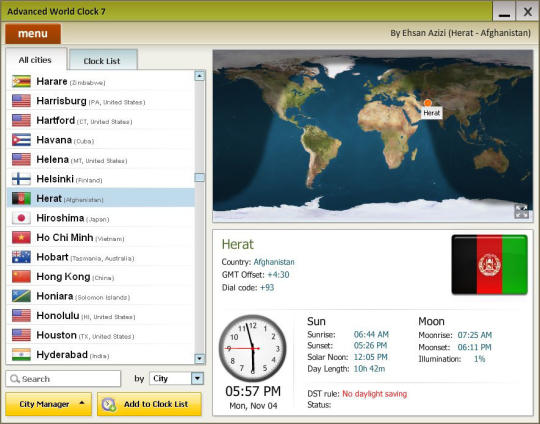The image size is (540, 424).
Task: Switch to the Clock List tab
Action: [102, 61]
